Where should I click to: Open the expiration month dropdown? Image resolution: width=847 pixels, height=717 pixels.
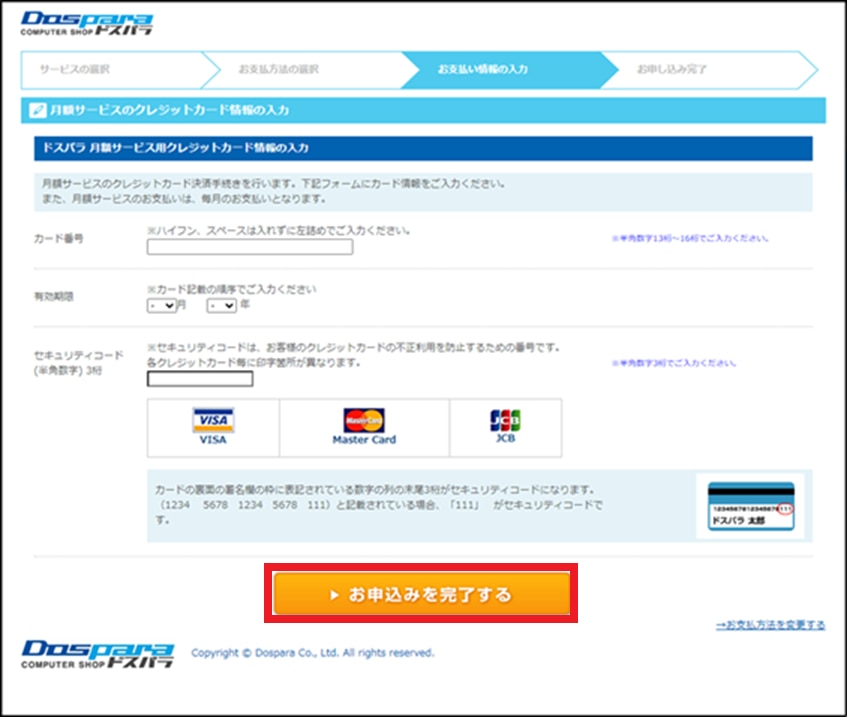click(x=161, y=305)
